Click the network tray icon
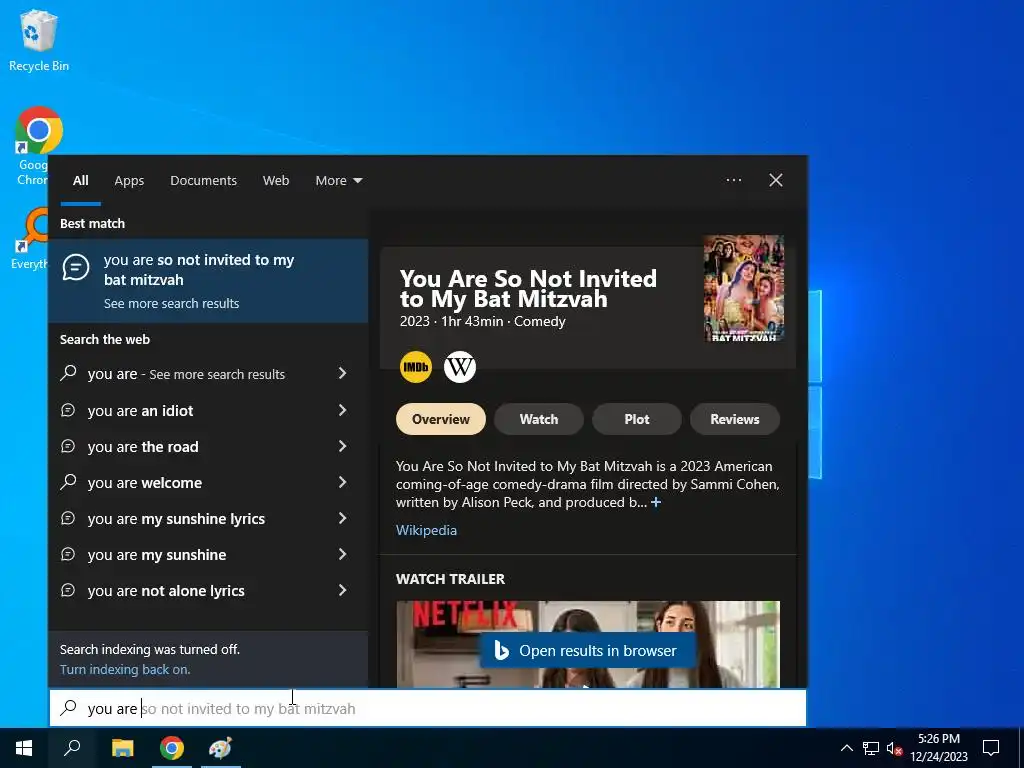1024x768 pixels. coord(871,748)
